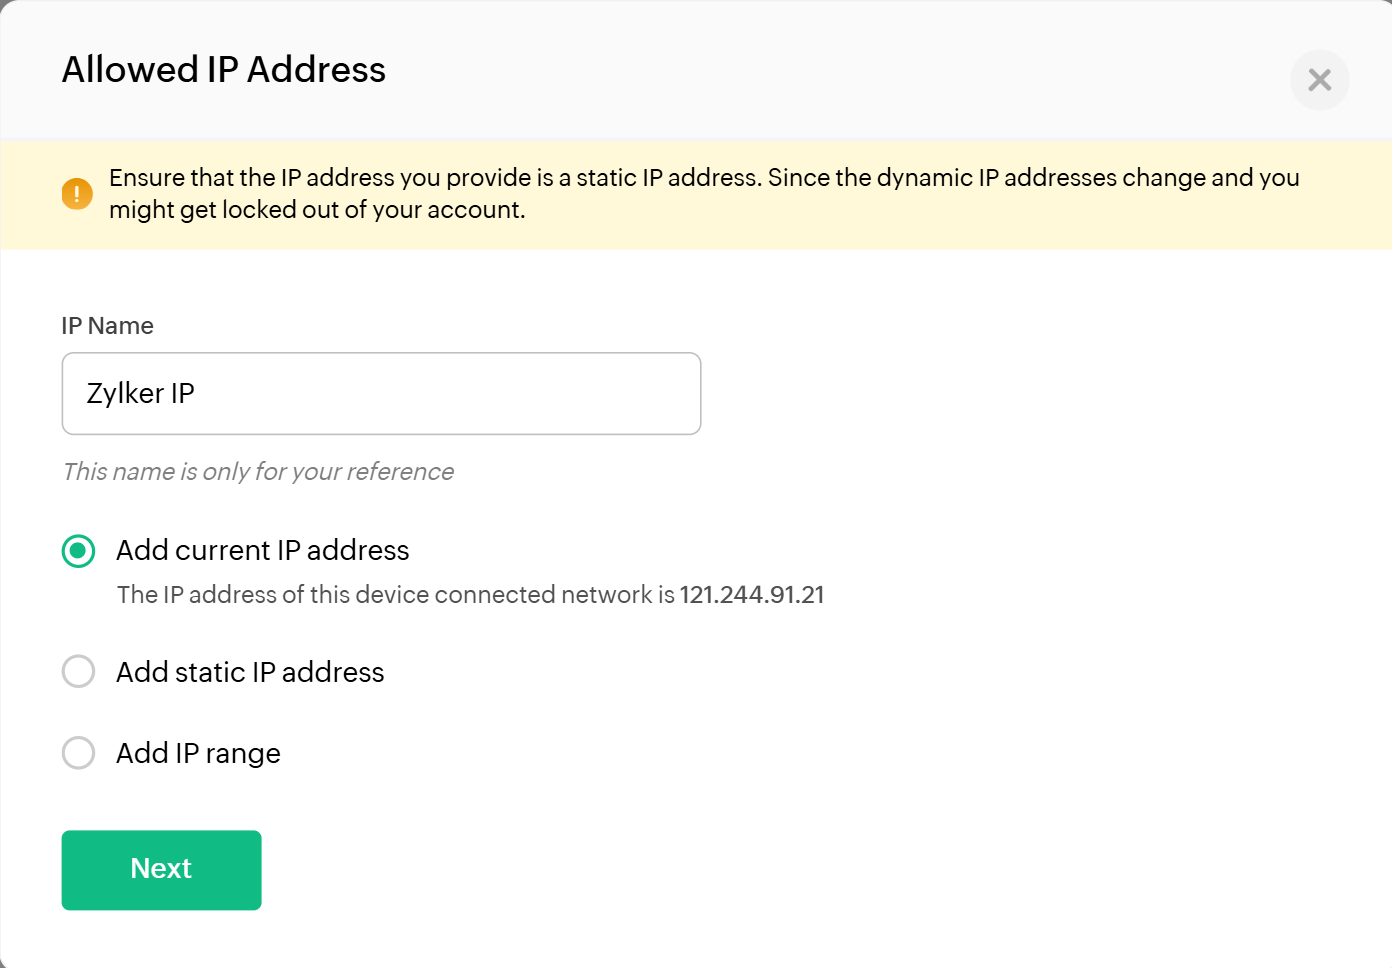Click the 'might get locked out' warning line
1392x968 pixels.
317,210
